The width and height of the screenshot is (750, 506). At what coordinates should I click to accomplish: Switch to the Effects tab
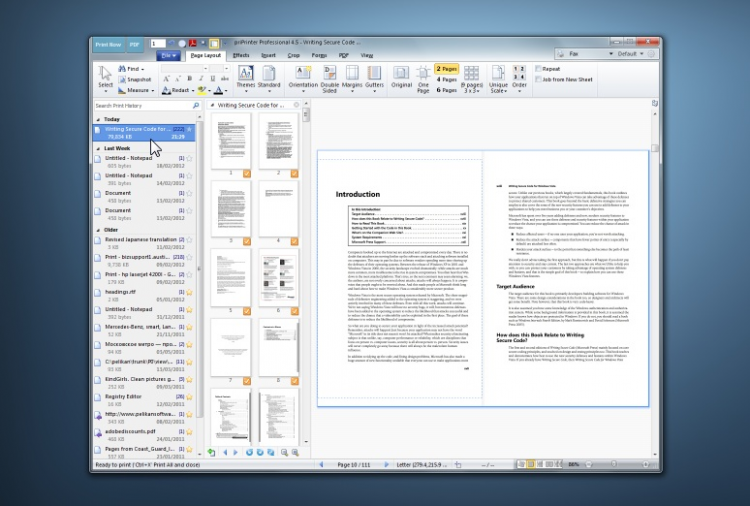tap(241, 55)
